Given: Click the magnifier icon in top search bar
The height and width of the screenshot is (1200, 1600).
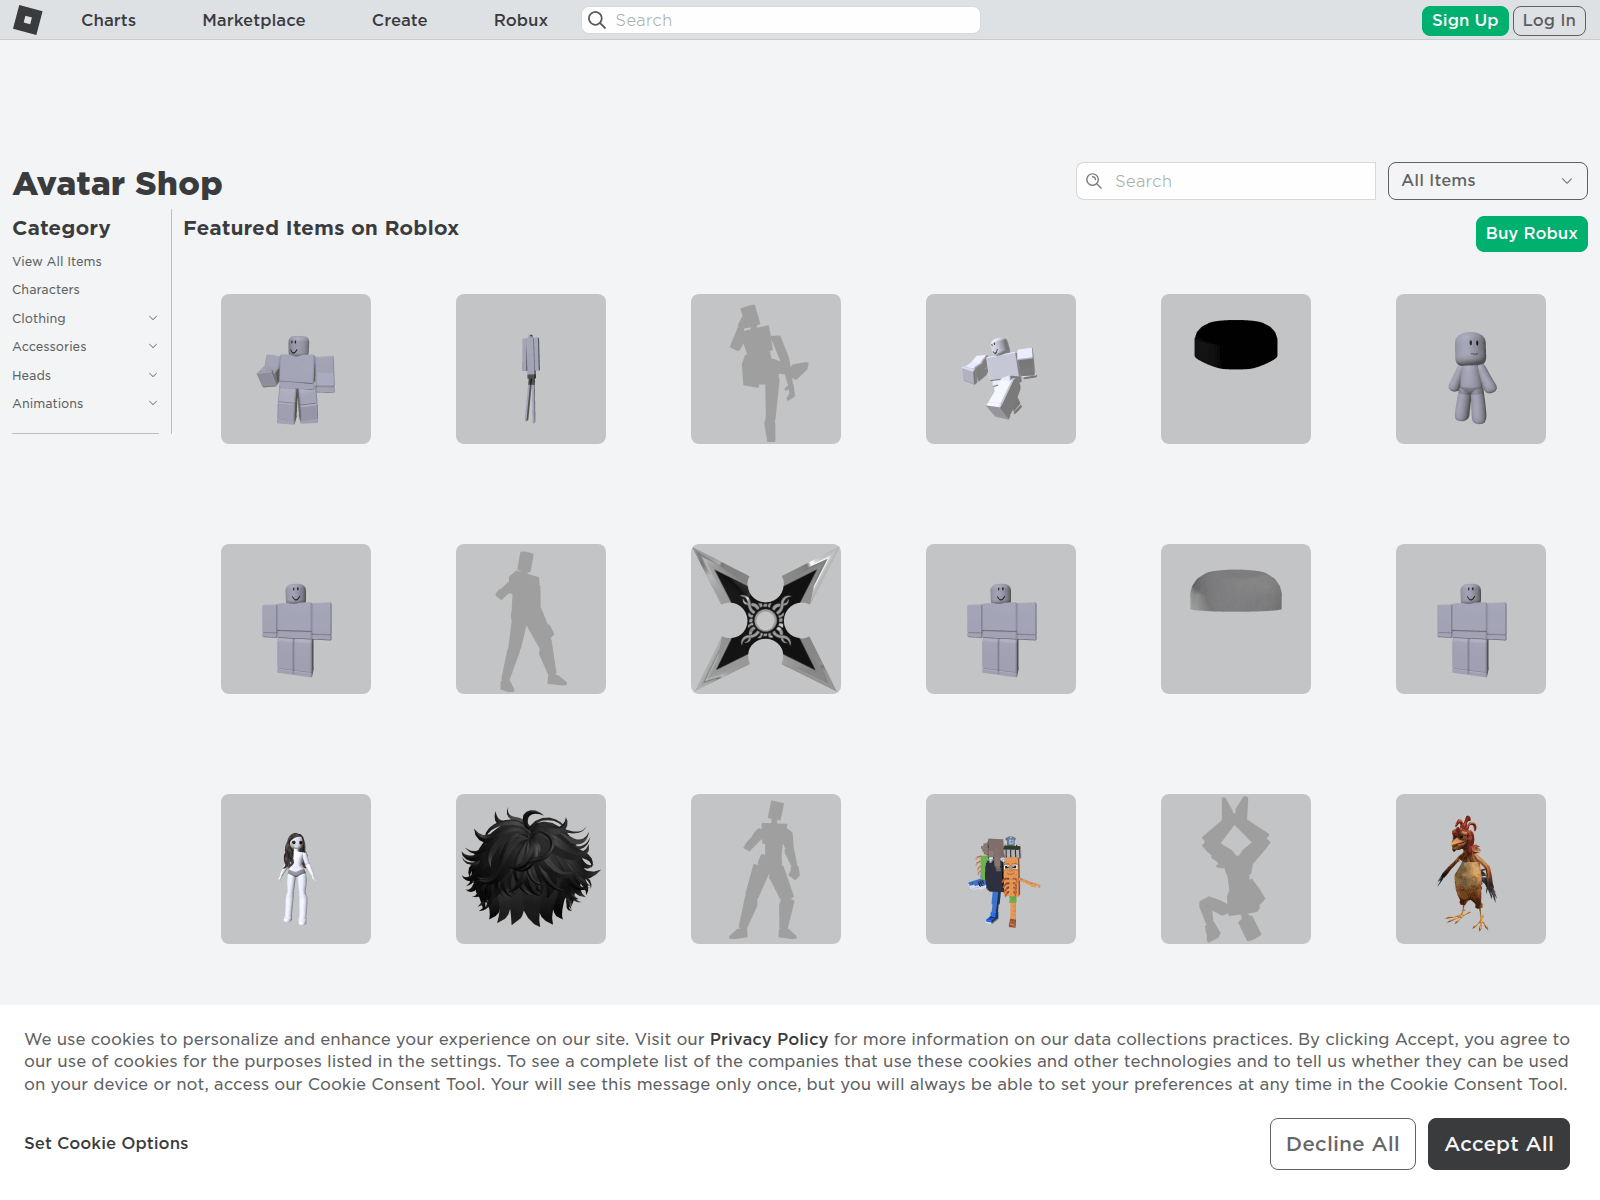Looking at the screenshot, I should point(597,20).
